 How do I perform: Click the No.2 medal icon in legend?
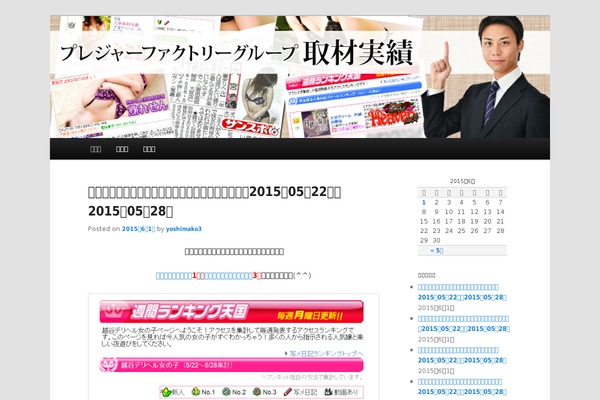[227, 392]
